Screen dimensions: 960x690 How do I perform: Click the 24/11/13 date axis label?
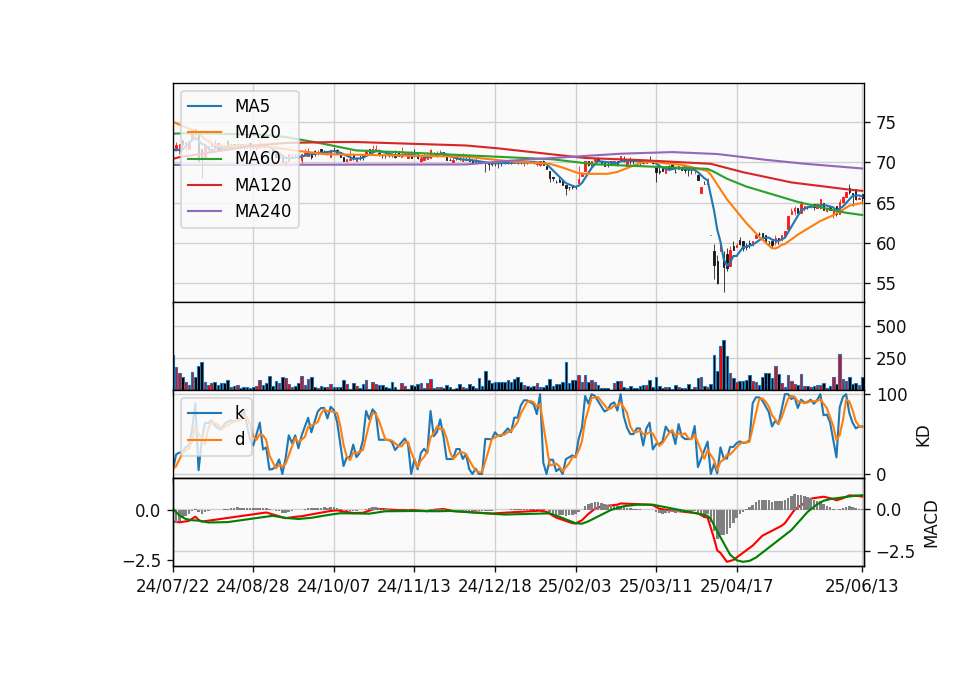coord(414,586)
